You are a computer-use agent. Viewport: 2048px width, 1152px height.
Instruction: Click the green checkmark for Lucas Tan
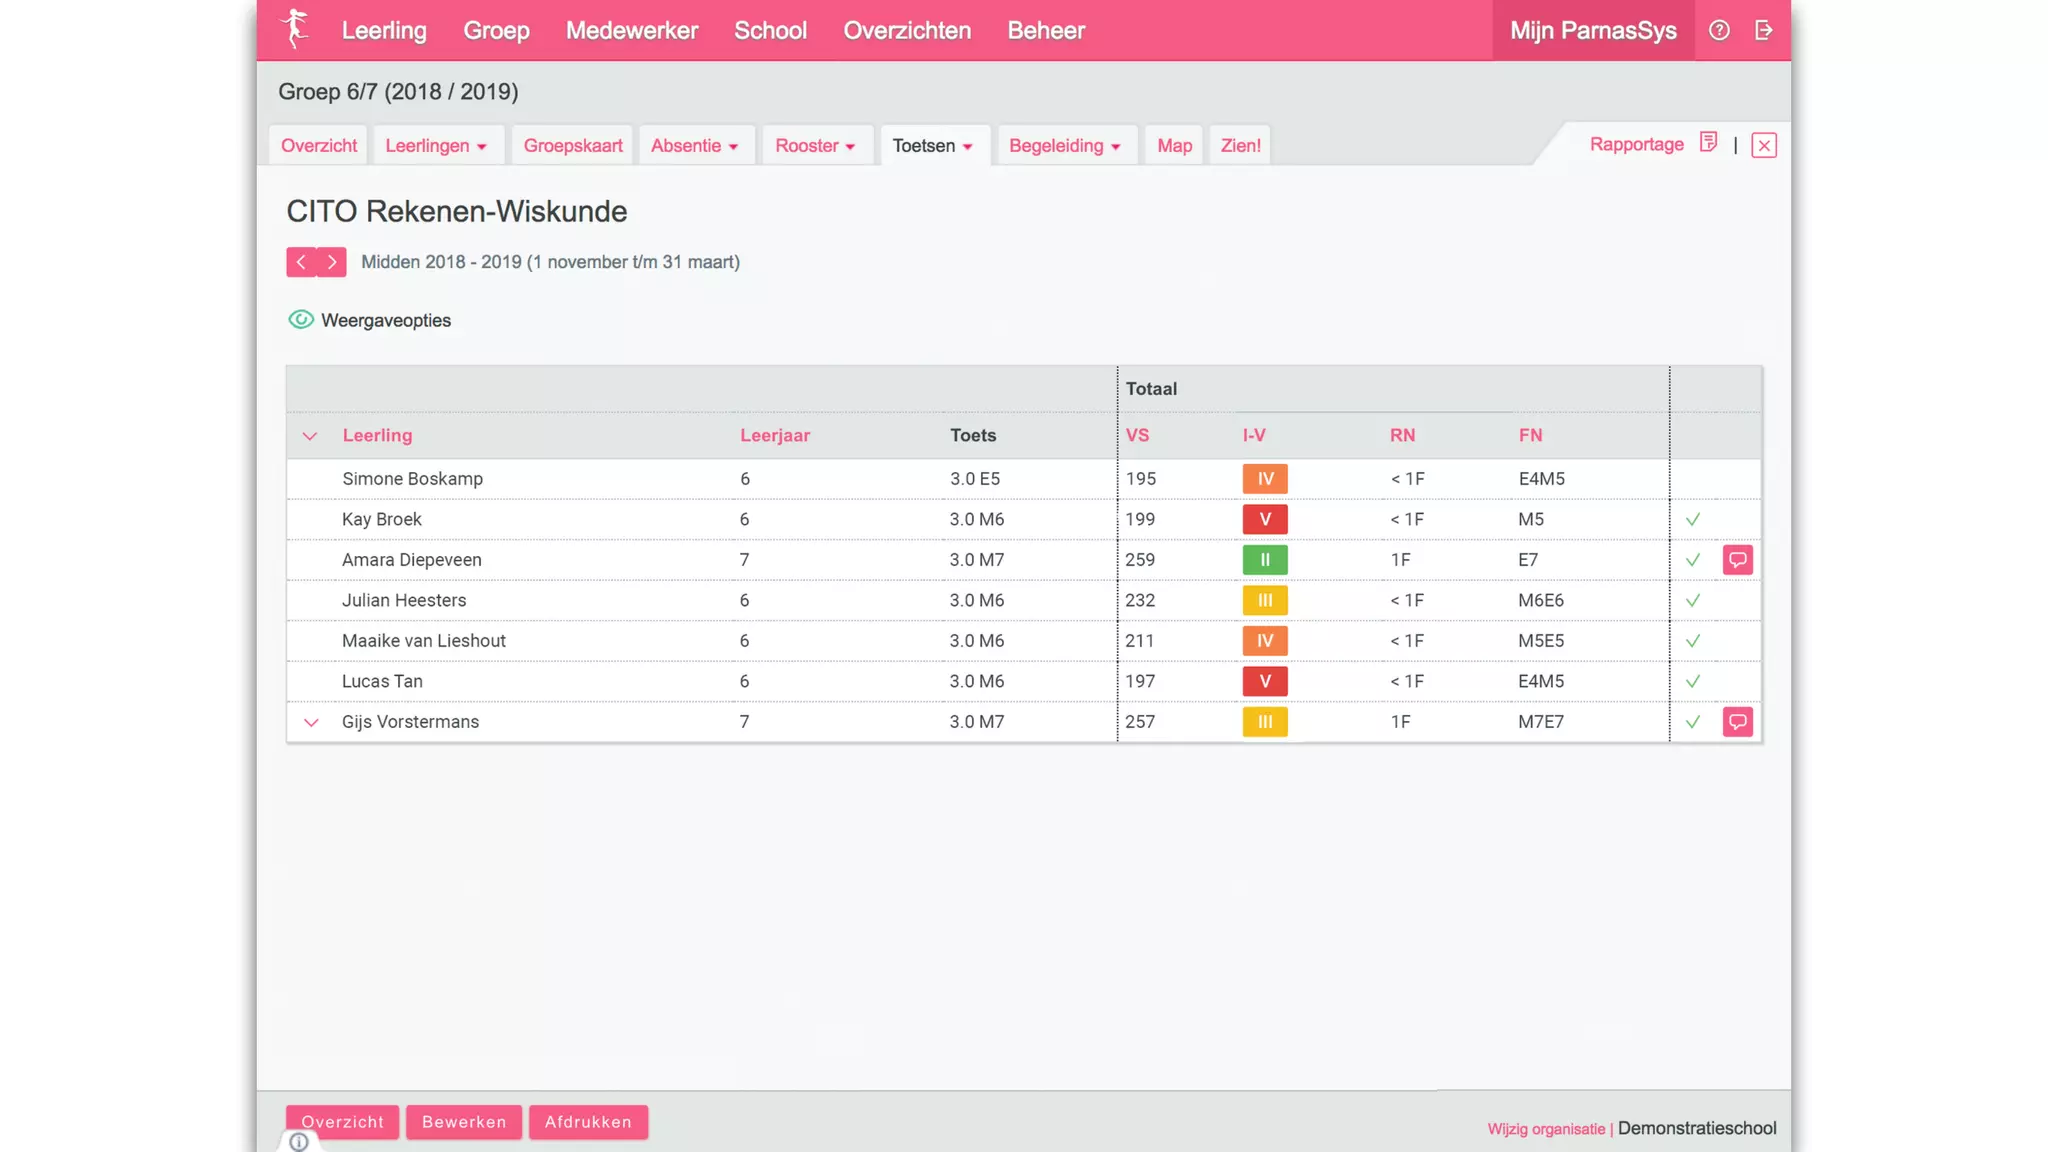point(1692,682)
